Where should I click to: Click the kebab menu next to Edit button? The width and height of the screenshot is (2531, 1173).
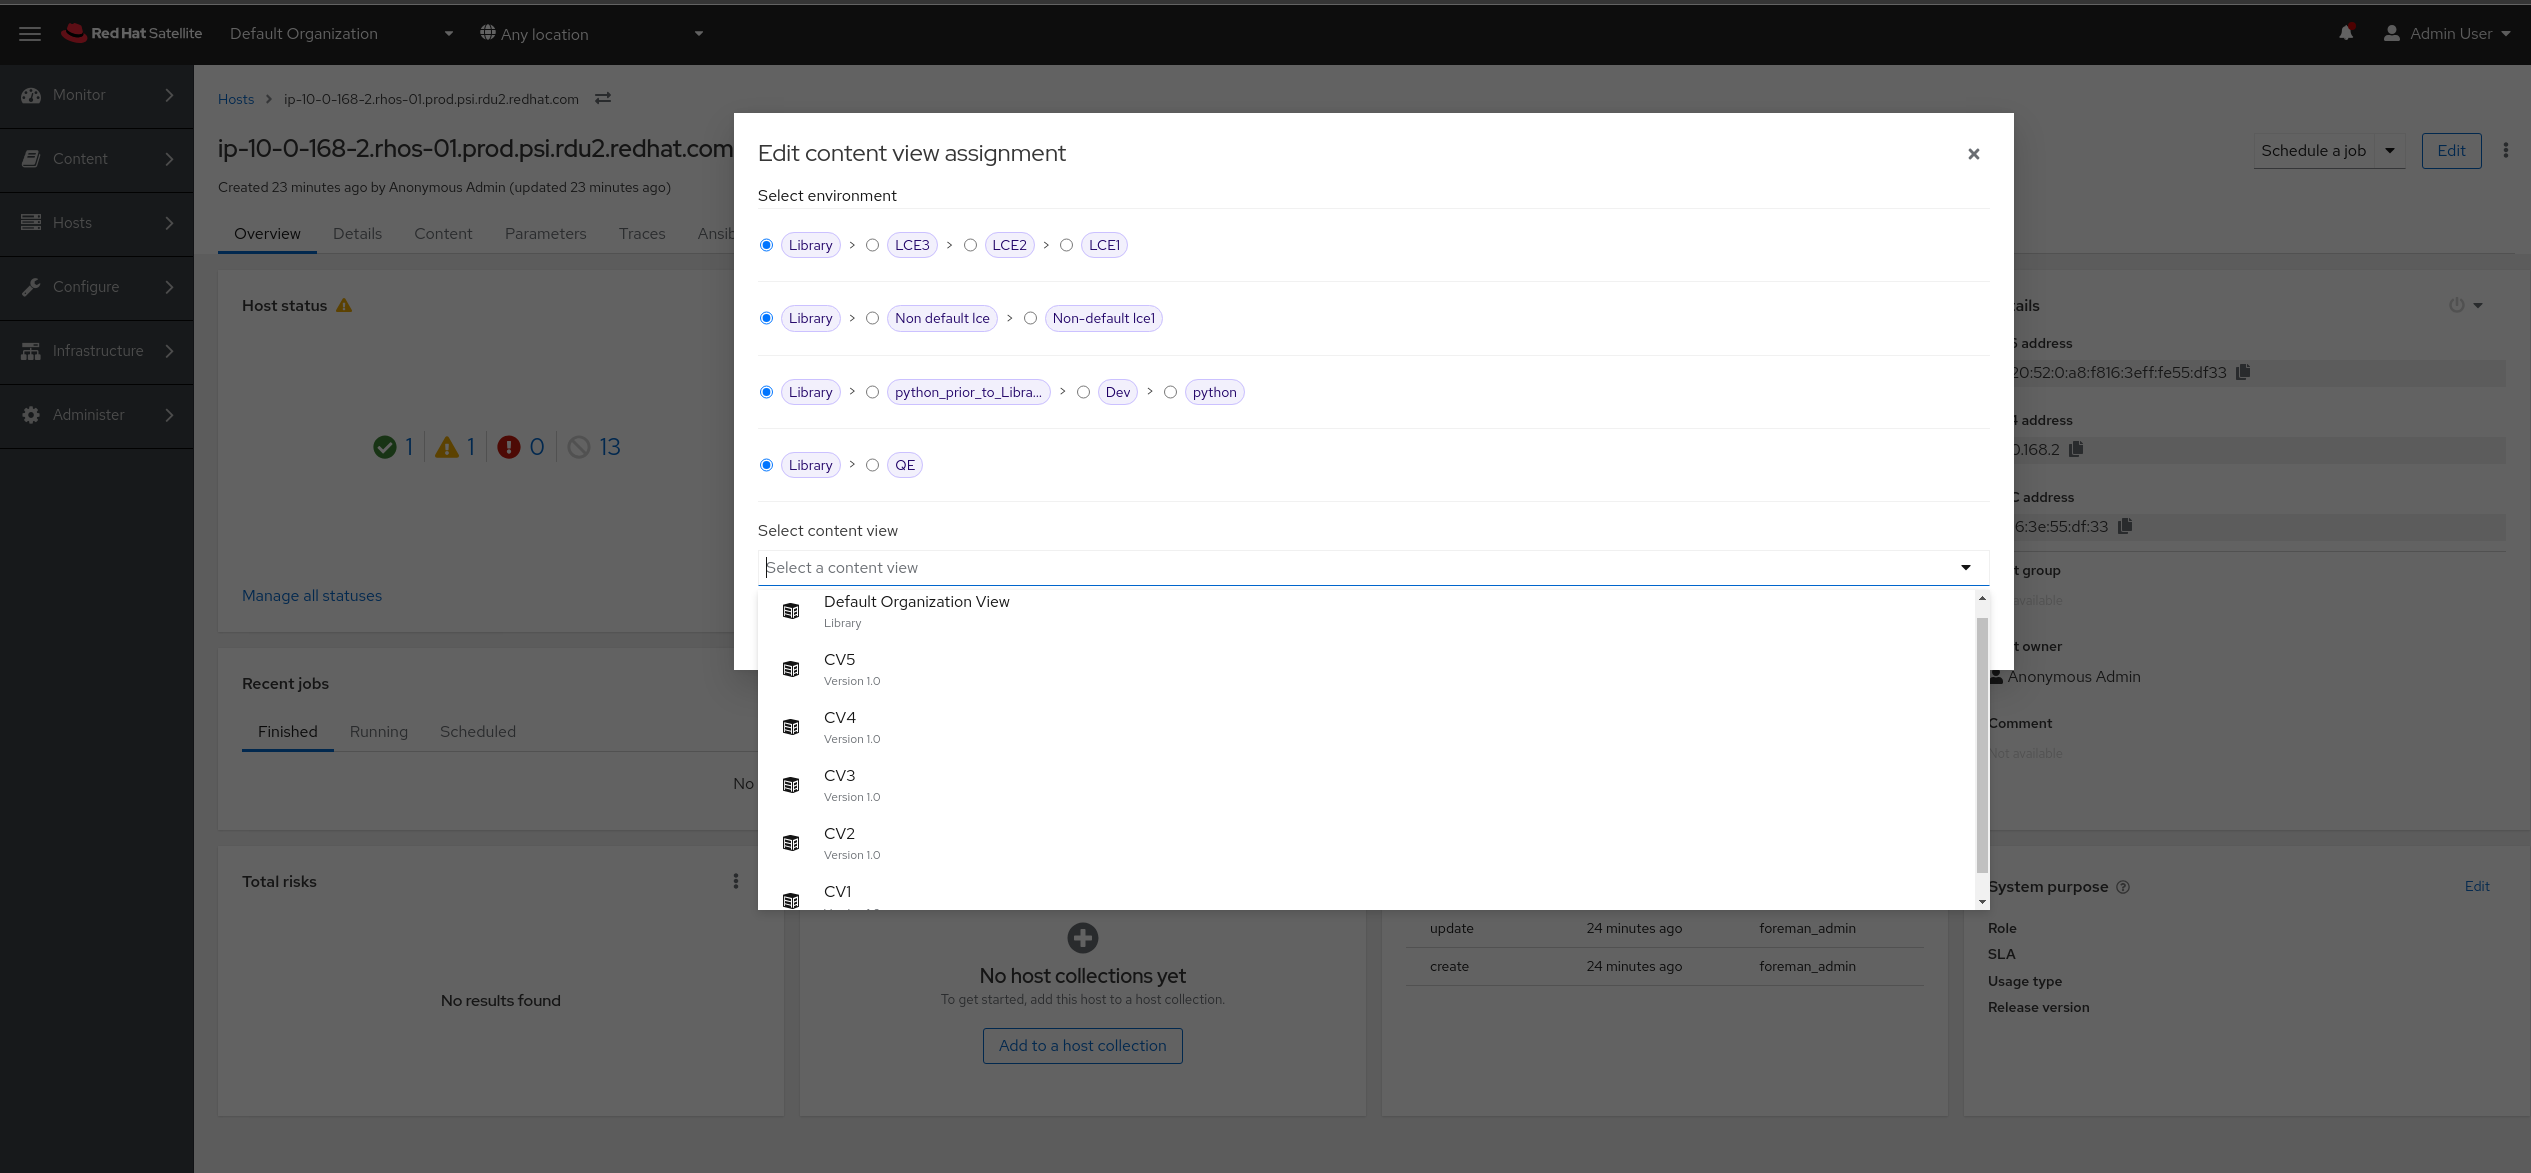(x=2505, y=150)
